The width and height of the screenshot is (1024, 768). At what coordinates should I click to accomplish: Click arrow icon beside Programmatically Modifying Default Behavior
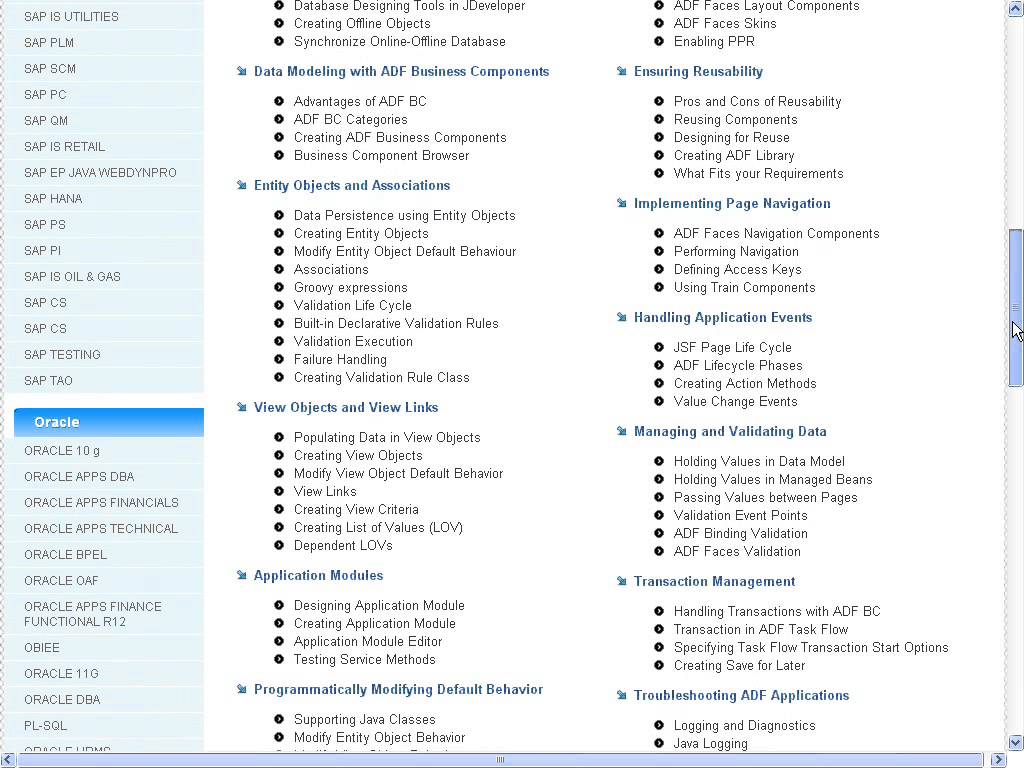(x=242, y=690)
